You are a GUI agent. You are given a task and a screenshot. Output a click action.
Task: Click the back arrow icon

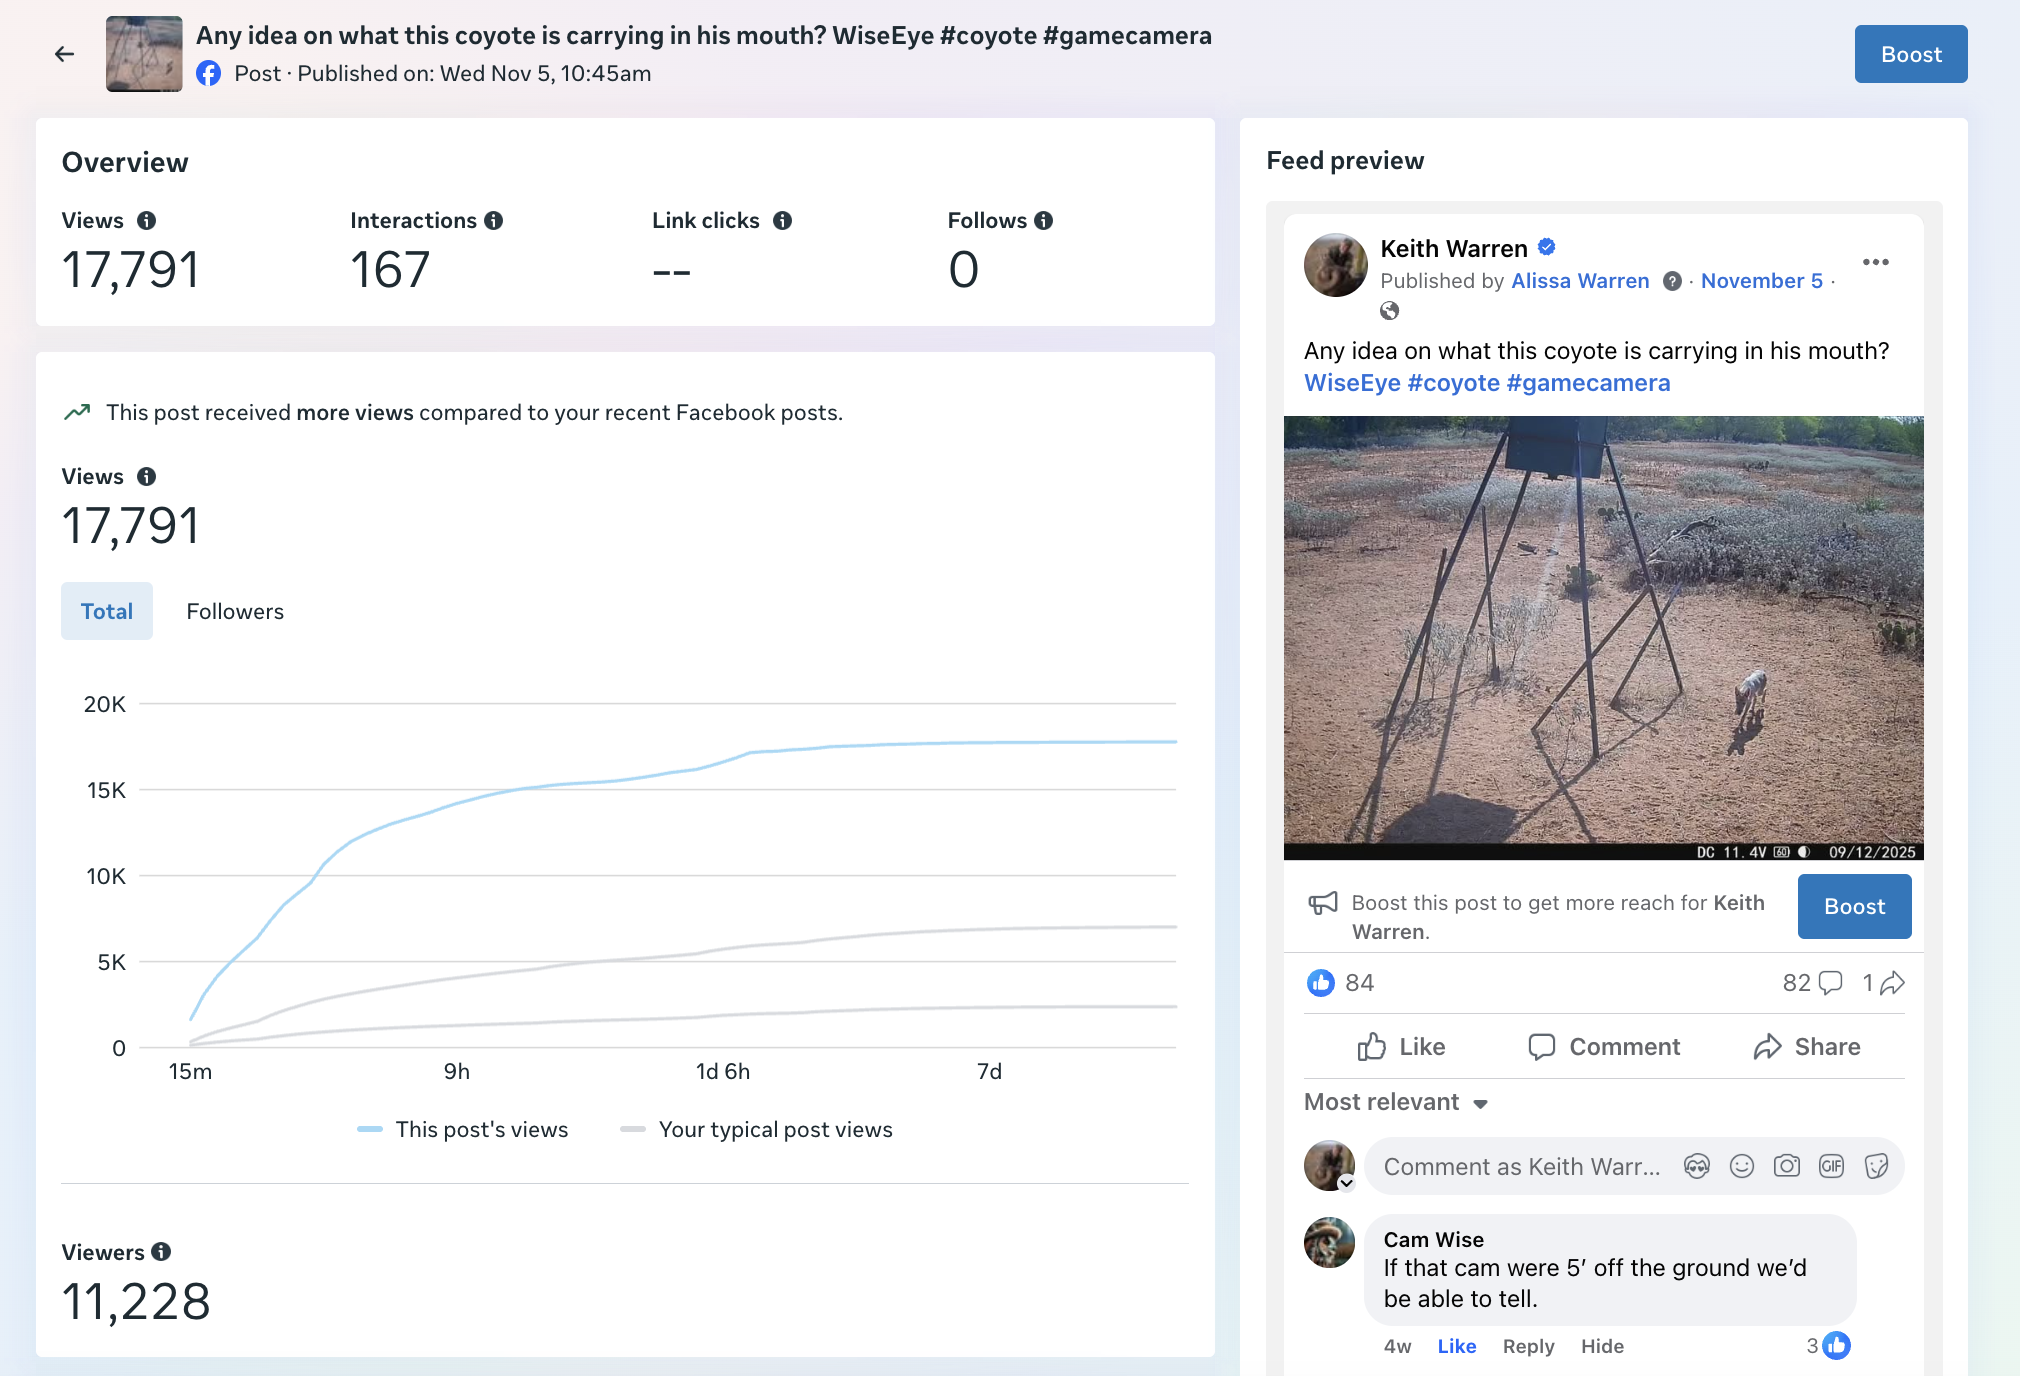click(x=64, y=54)
